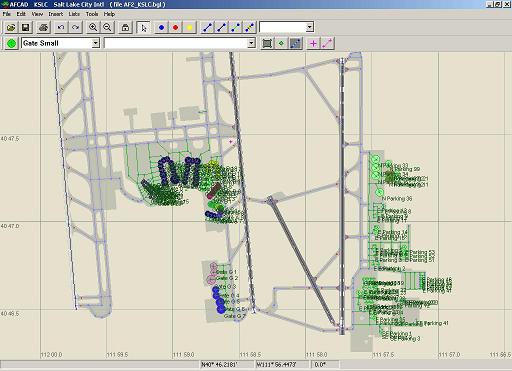Open the File menu

[x=7, y=14]
